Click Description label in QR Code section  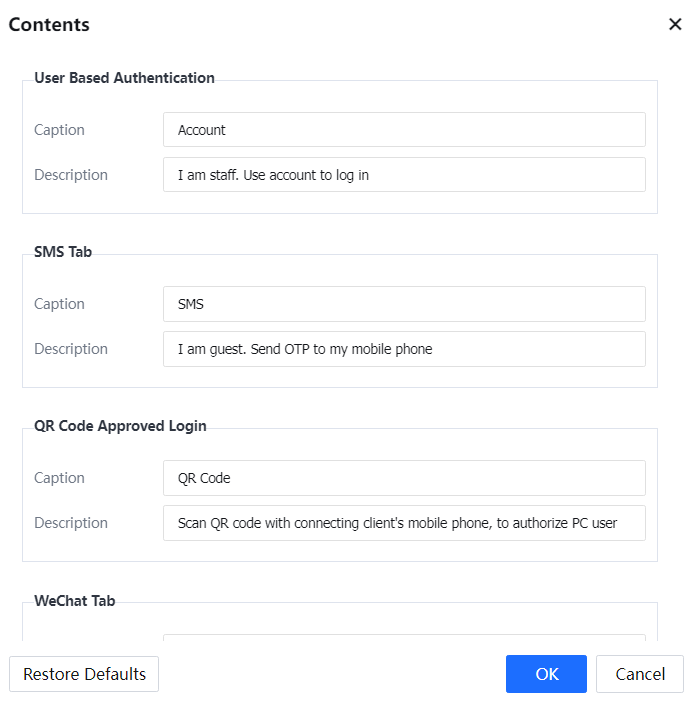(71, 523)
